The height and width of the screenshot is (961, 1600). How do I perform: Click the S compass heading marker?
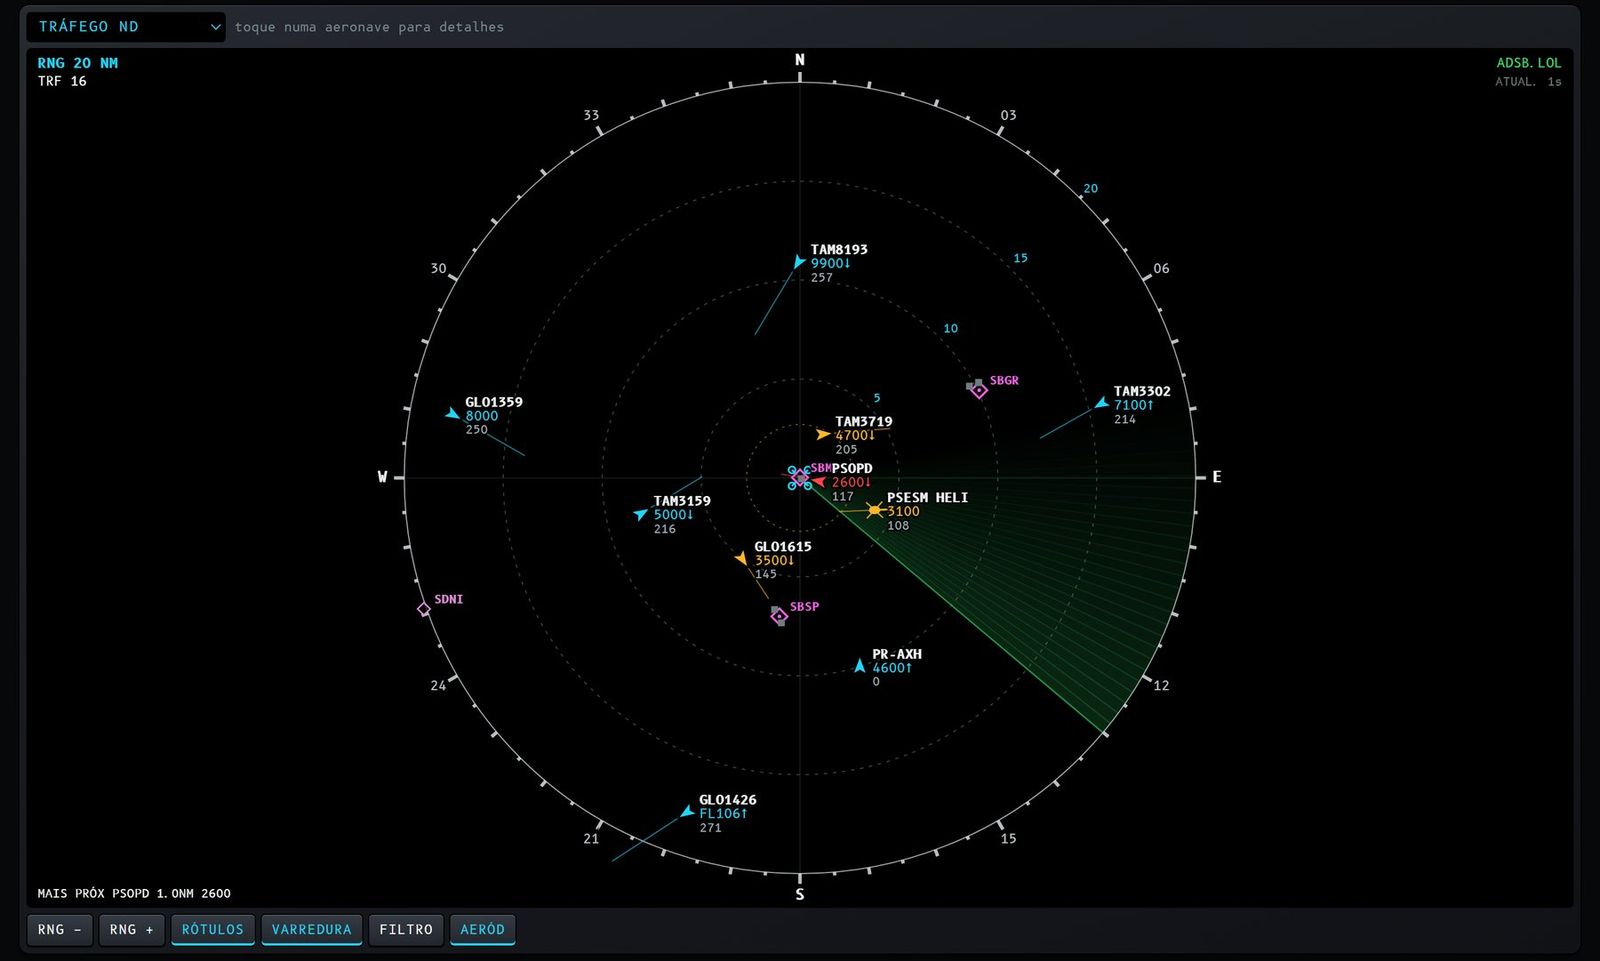point(799,894)
